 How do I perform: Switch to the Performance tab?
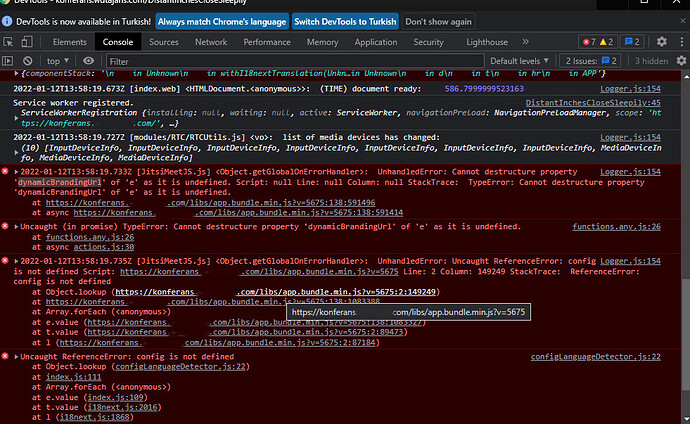[x=267, y=42]
